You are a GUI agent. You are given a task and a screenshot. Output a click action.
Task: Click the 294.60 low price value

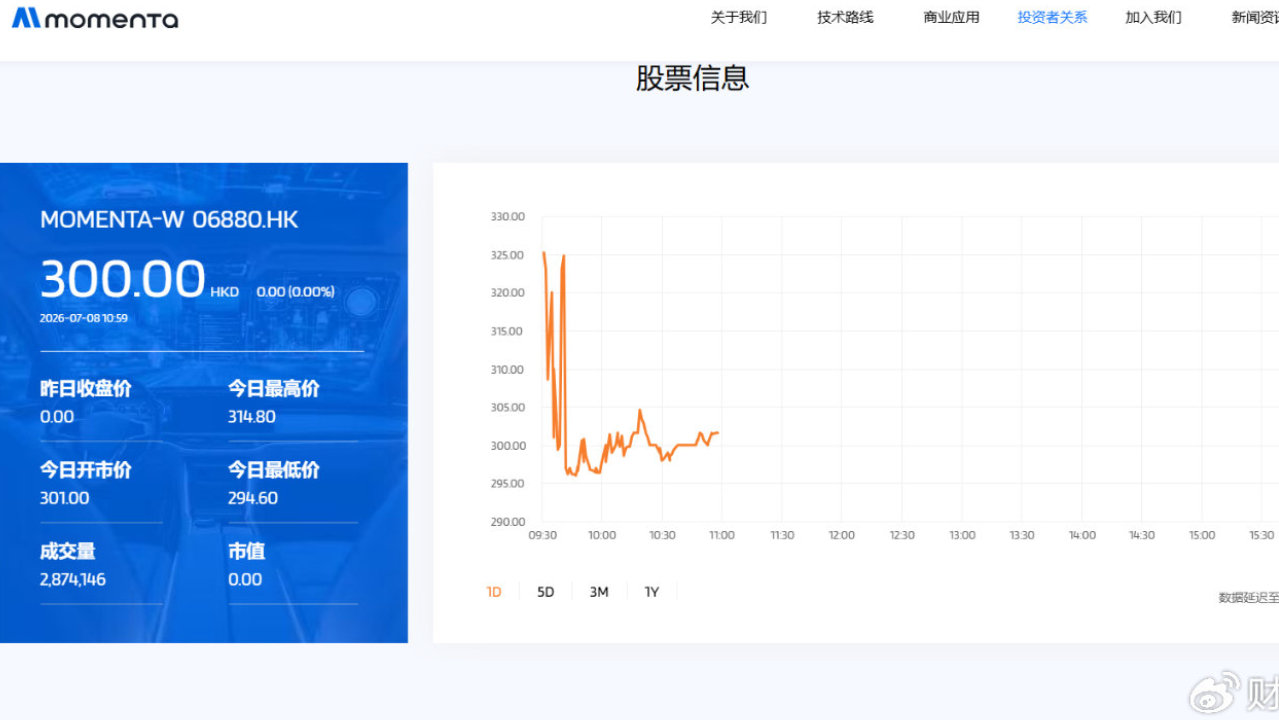click(253, 498)
